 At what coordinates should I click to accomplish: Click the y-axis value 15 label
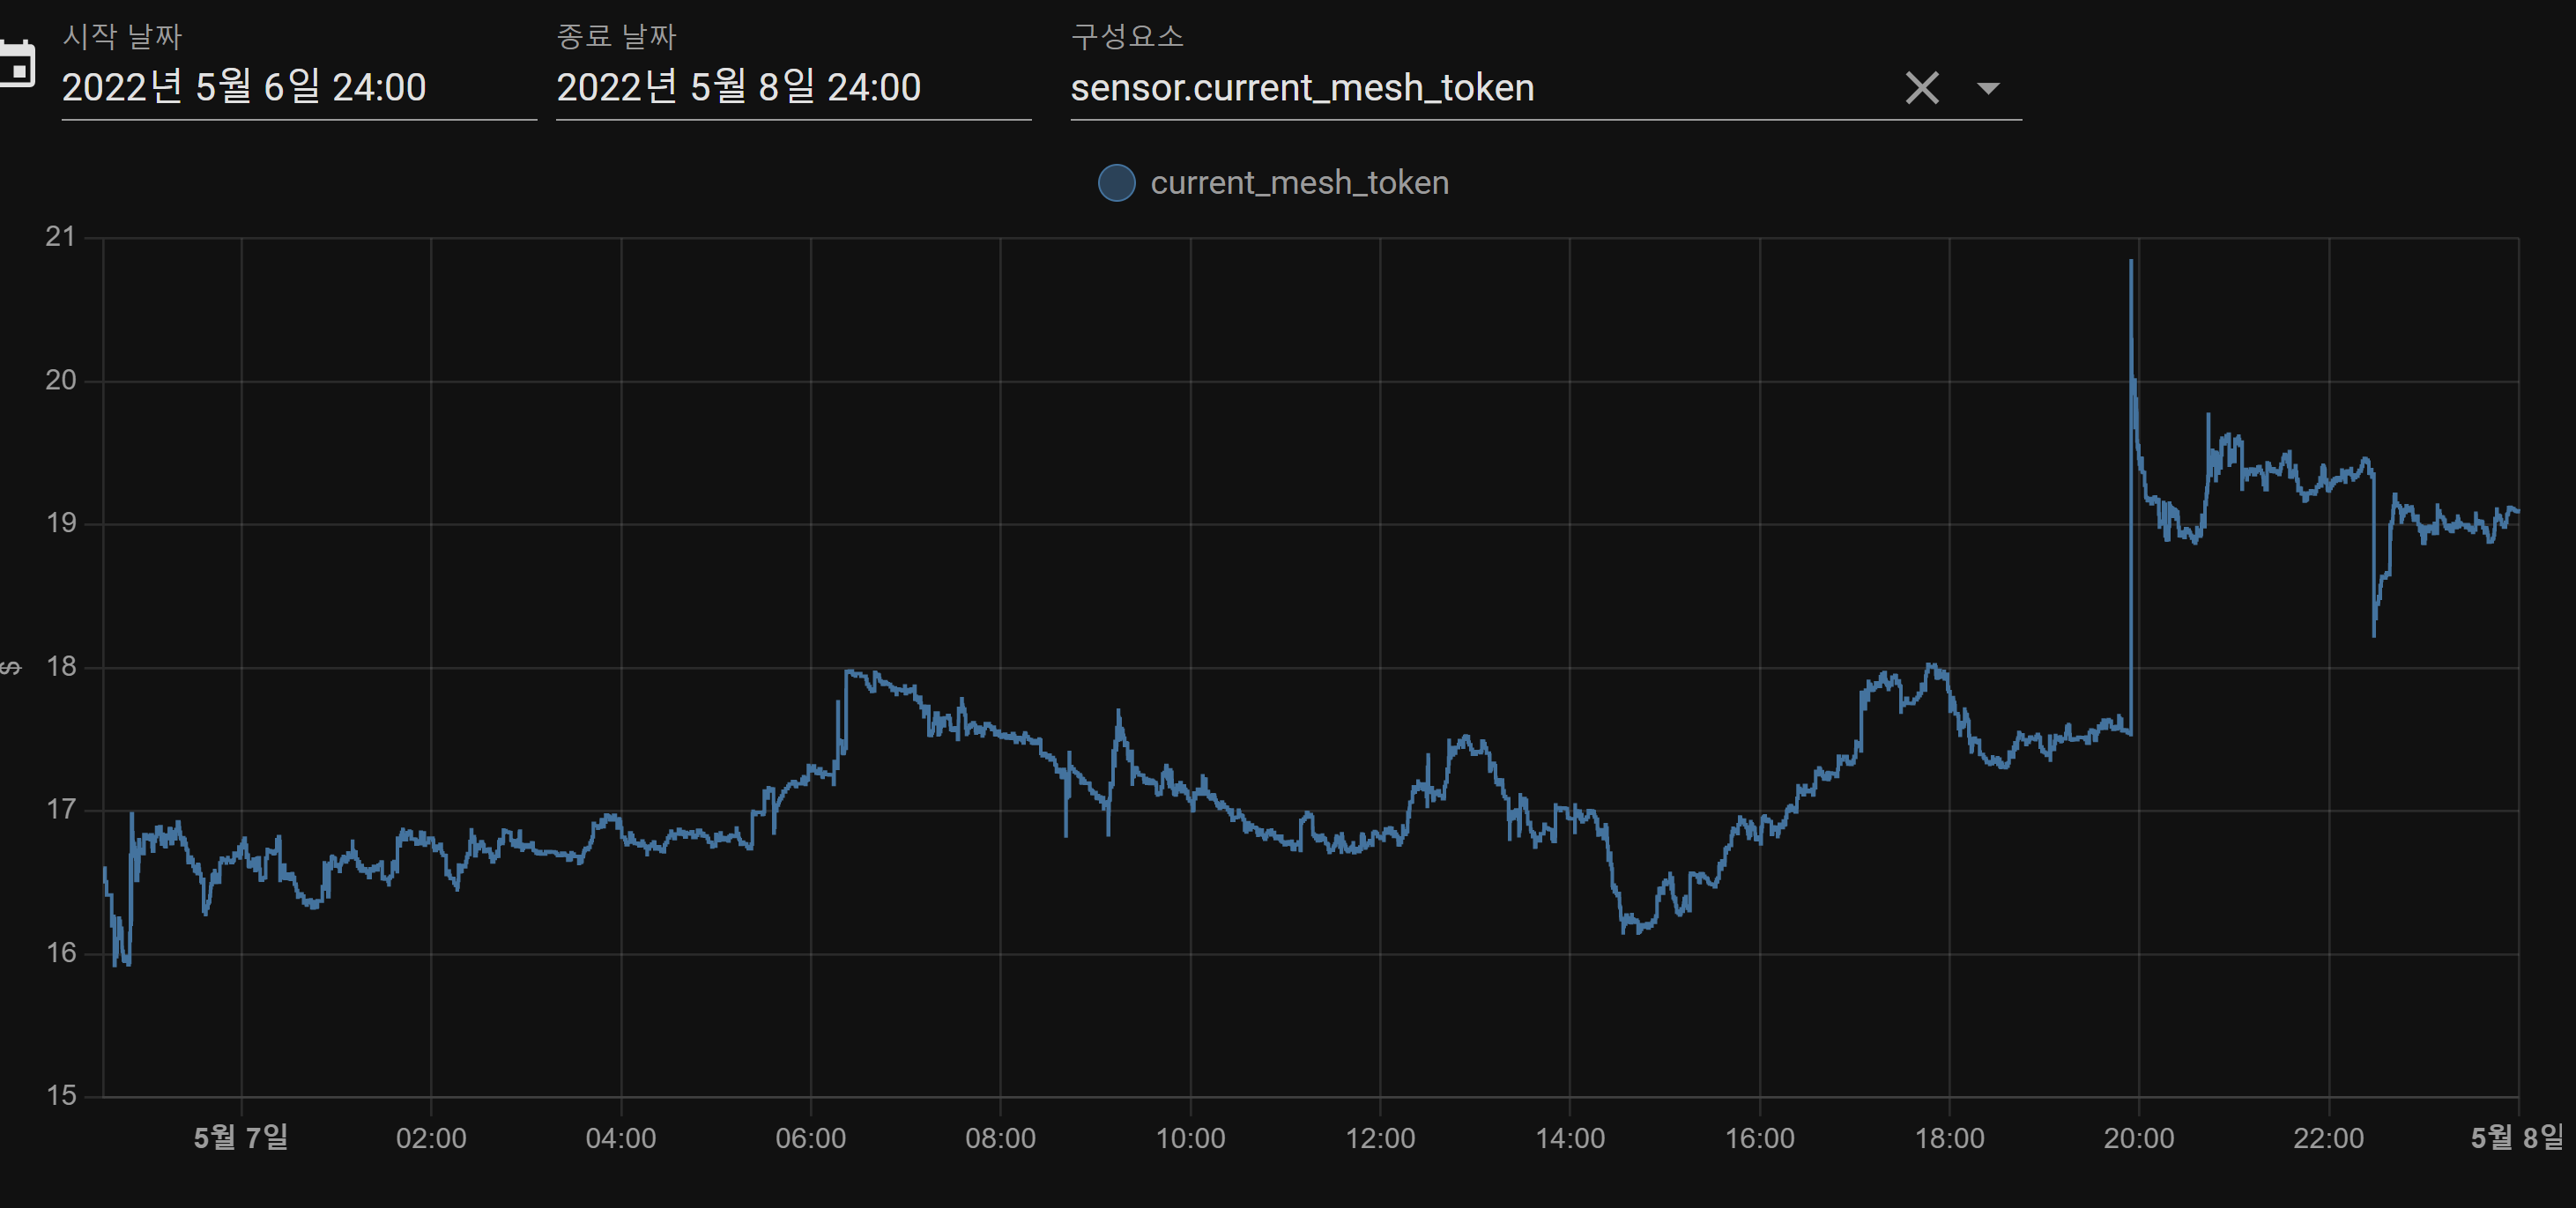pyautogui.click(x=61, y=1096)
